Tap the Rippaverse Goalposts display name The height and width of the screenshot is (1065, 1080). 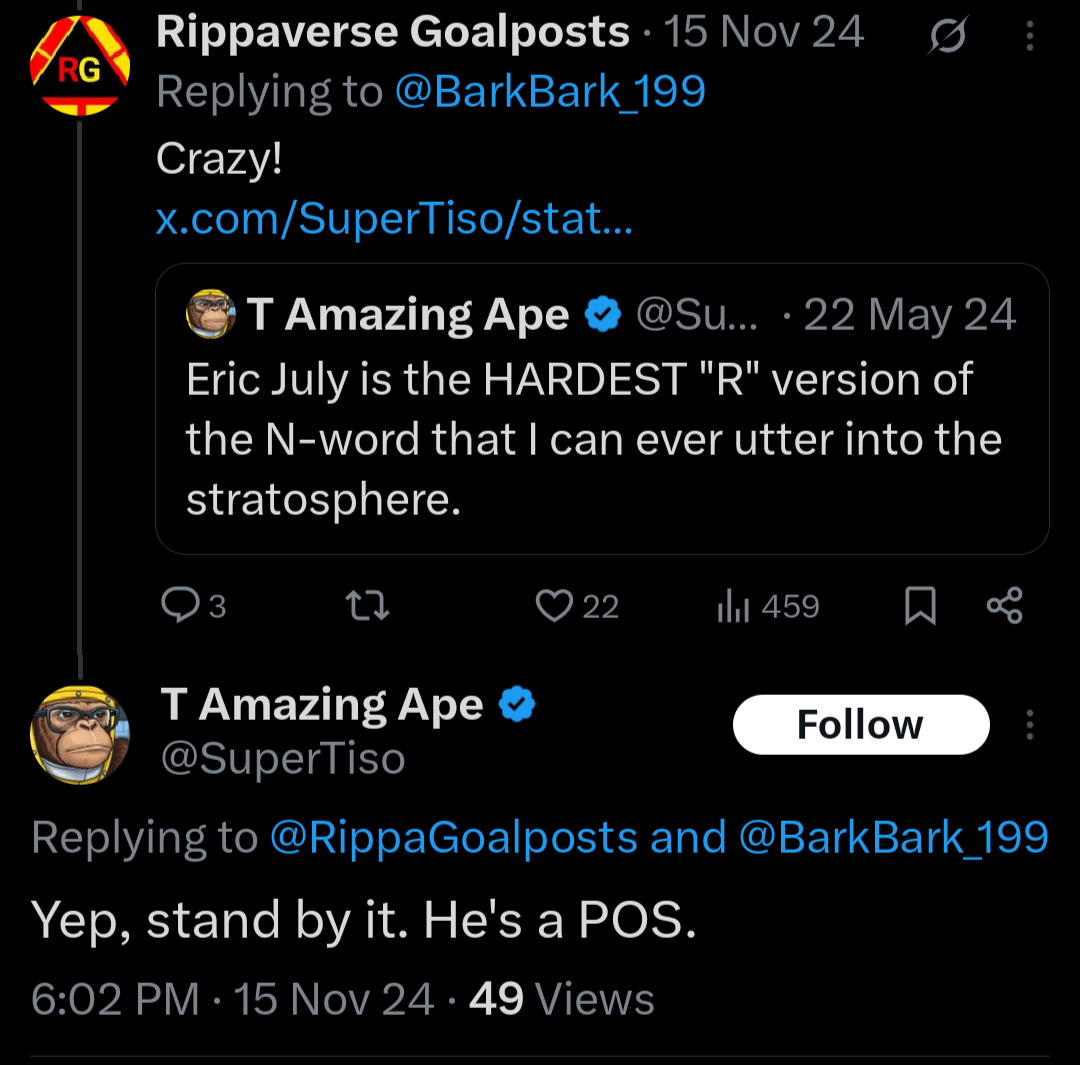[393, 32]
